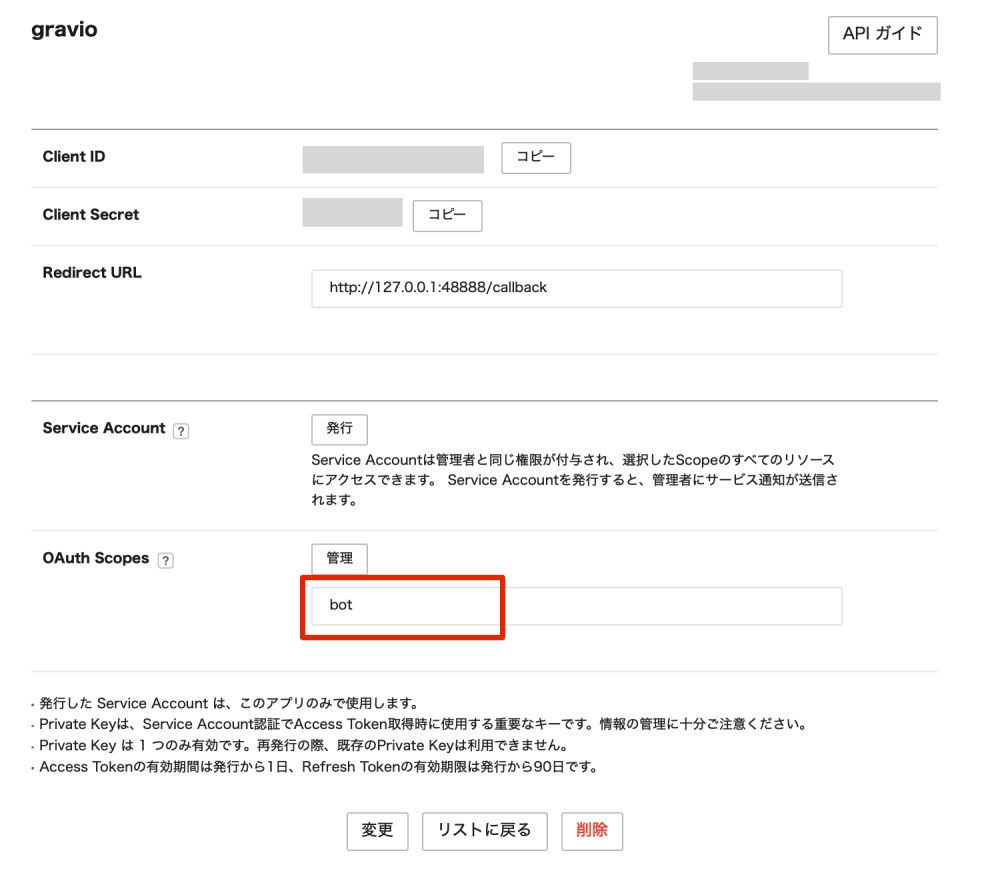This screenshot has width=1000, height=887.
Task: Issue a Service Account via 発行
Action: (x=339, y=429)
